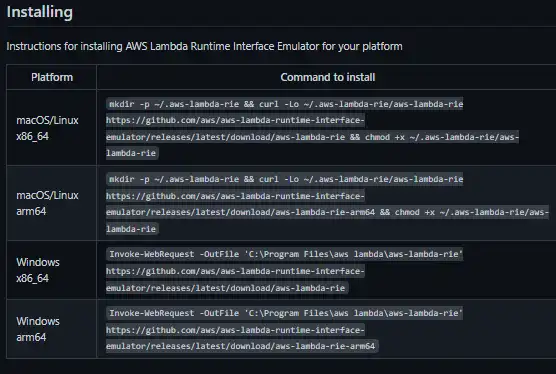Screen dimensions: 556x374
Task: Select the instructions sentence about Runtime Interface Emulator
Action: pyautogui.click(x=204, y=46)
